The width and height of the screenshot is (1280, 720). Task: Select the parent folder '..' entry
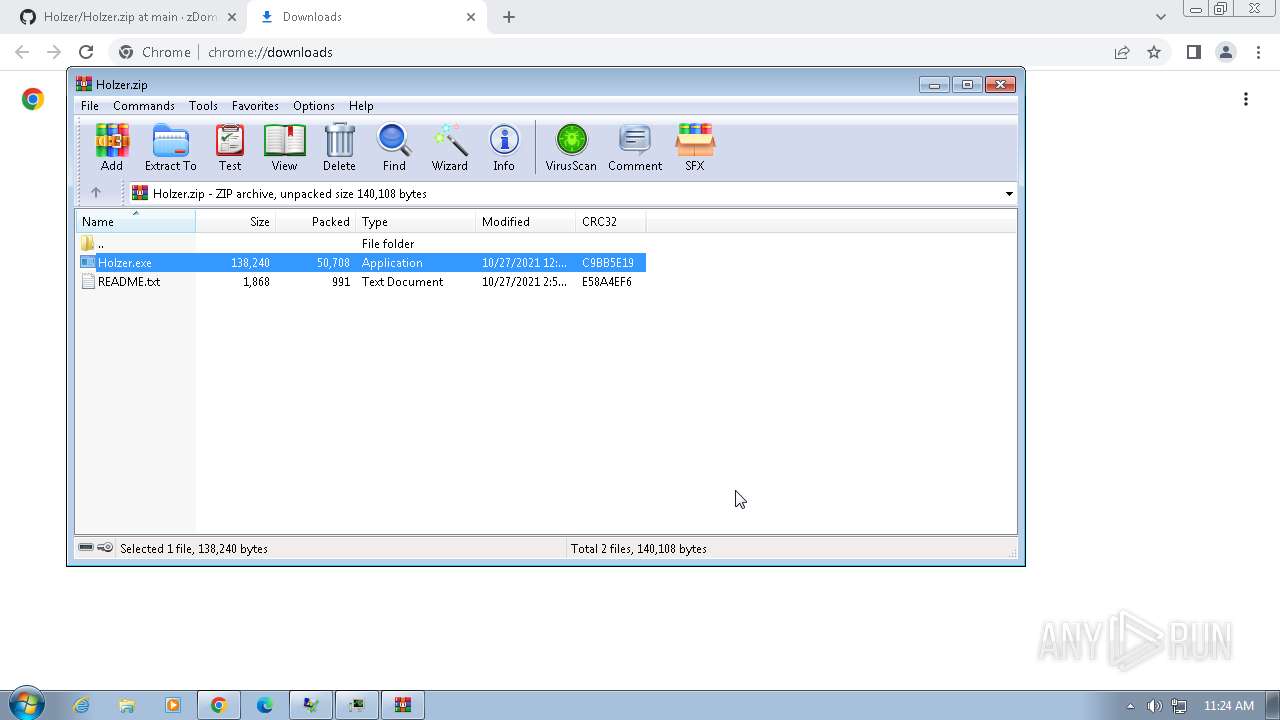coord(361,244)
